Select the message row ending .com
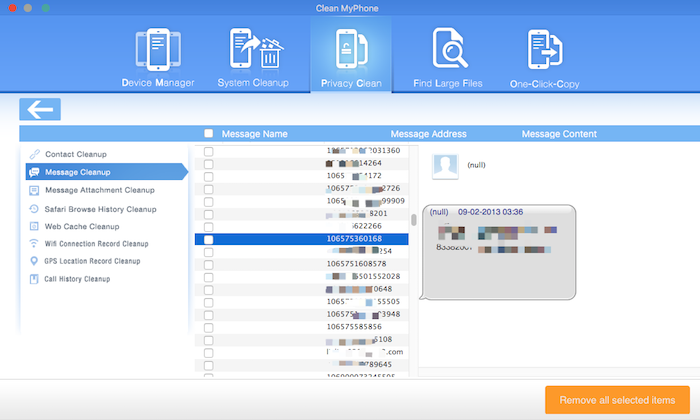 [x=301, y=353]
